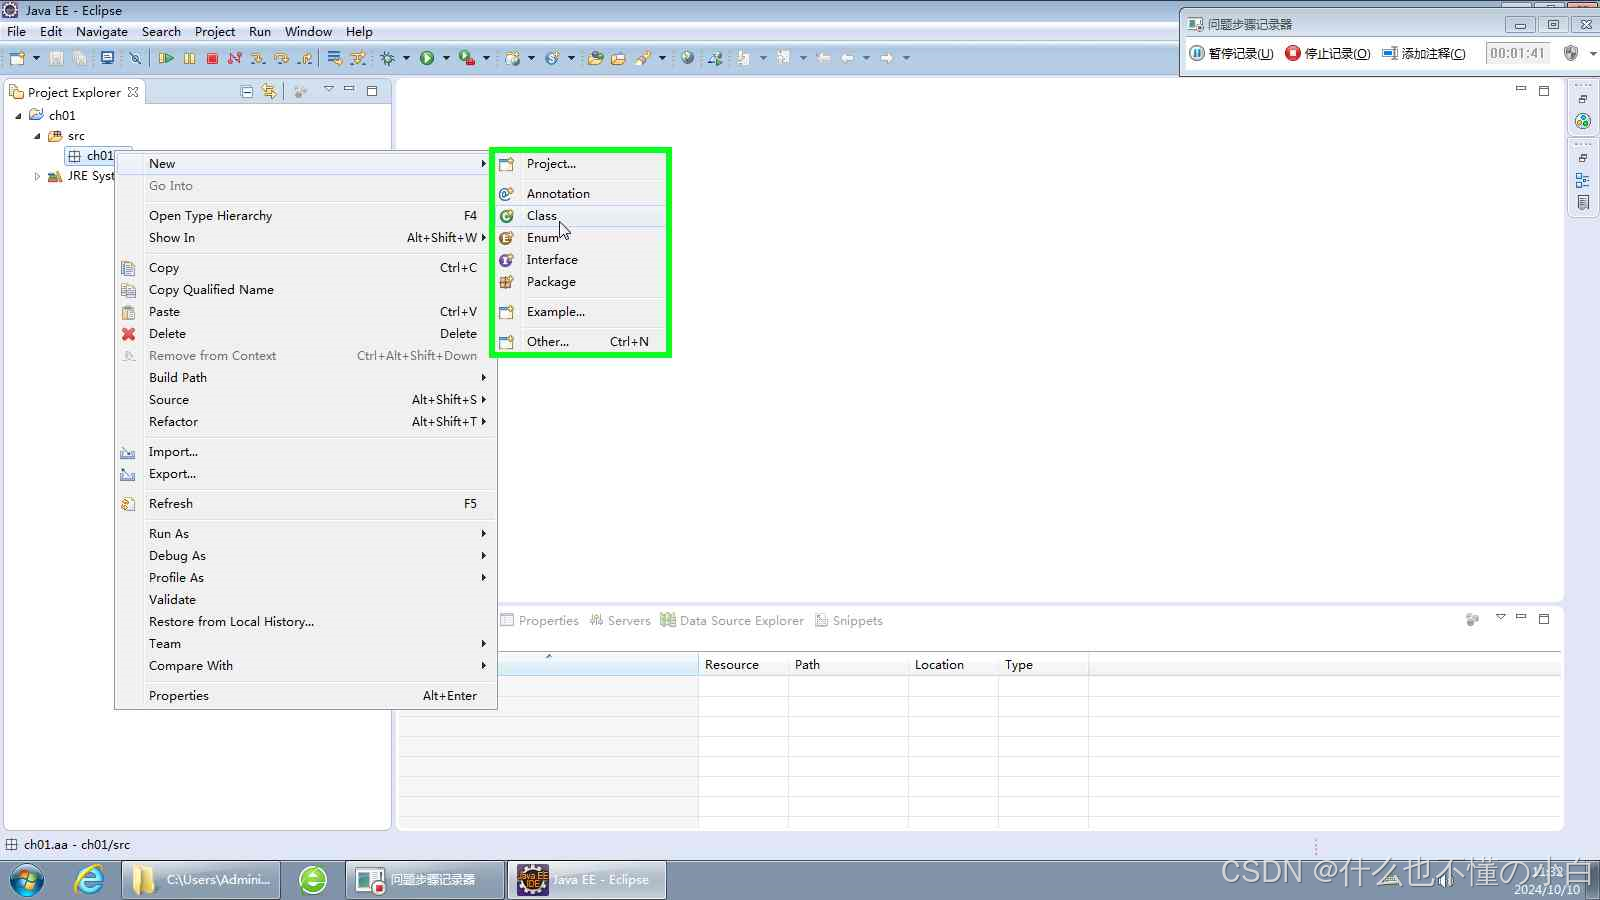Click the Pause Record button in Steps Recorder
The height and width of the screenshot is (900, 1600).
(1232, 53)
